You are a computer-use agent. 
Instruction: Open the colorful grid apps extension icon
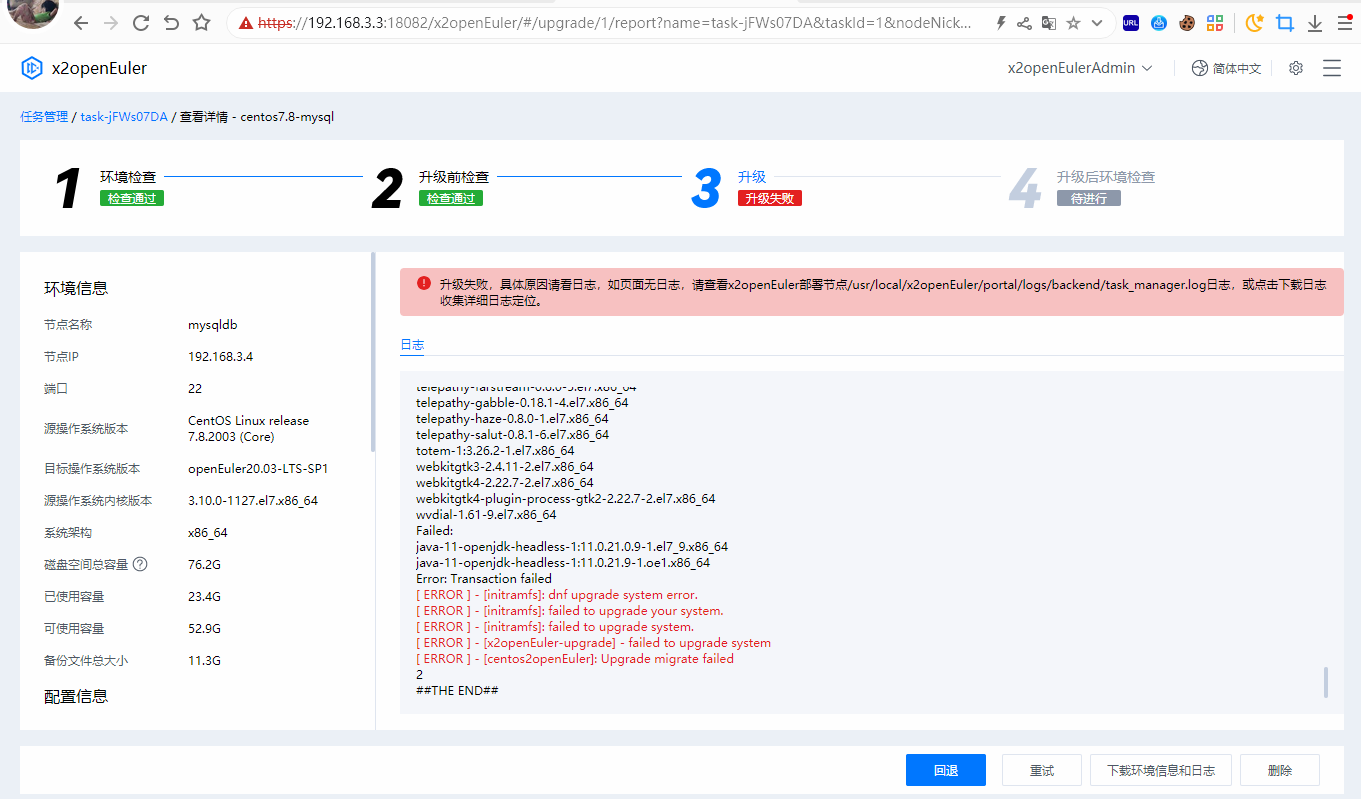1215,22
